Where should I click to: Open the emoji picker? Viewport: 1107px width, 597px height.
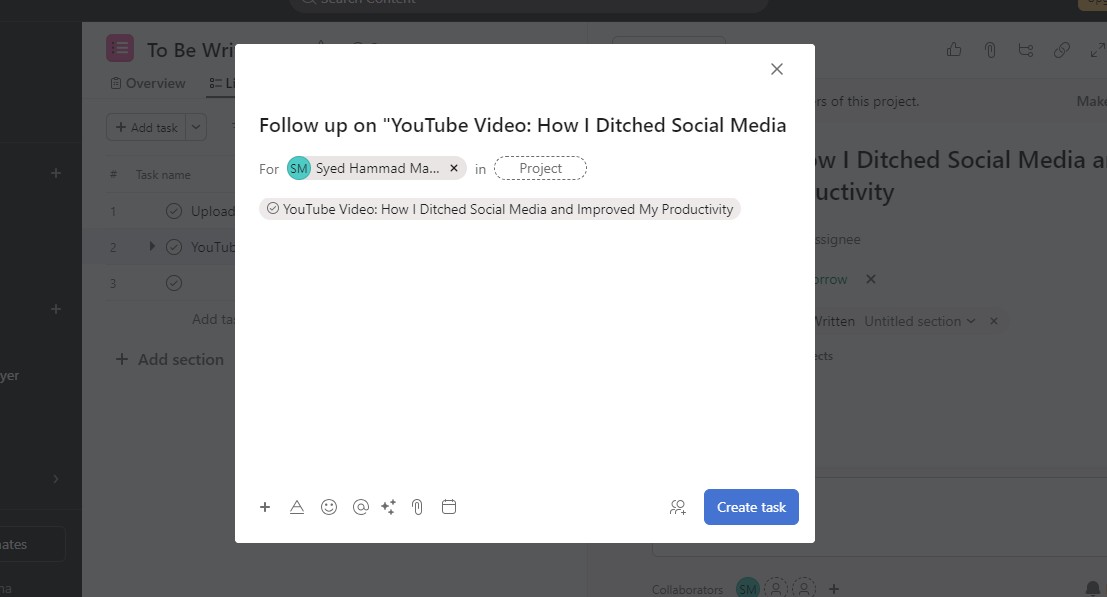click(329, 507)
